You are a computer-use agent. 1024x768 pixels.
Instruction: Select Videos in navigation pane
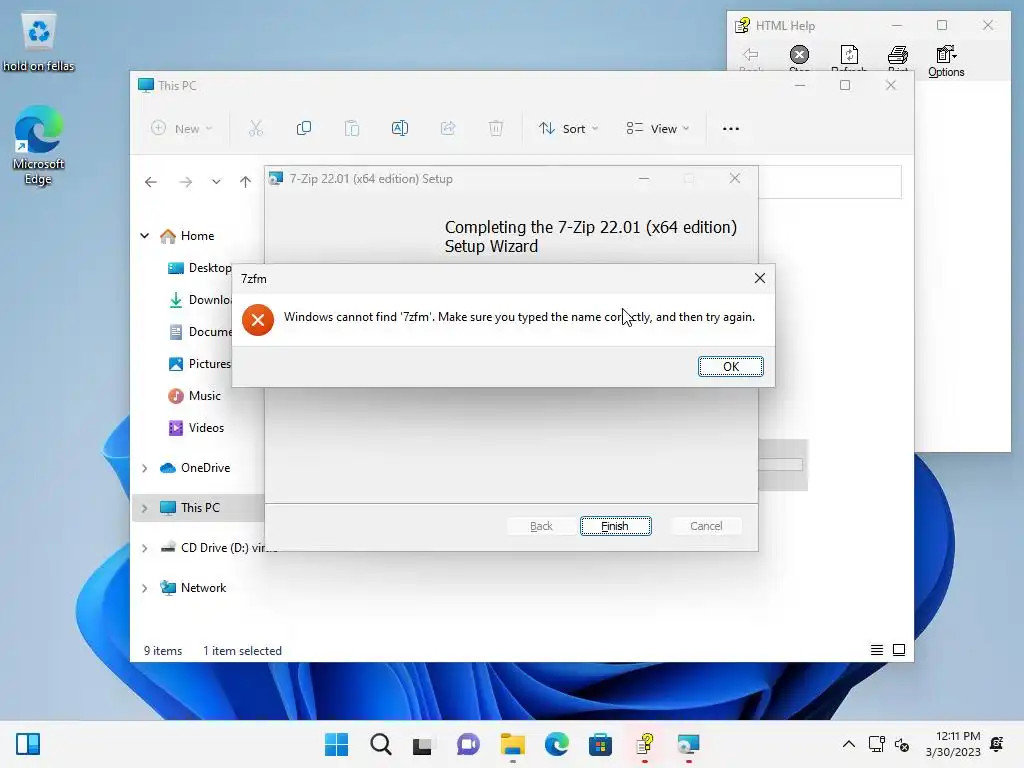click(x=197, y=428)
